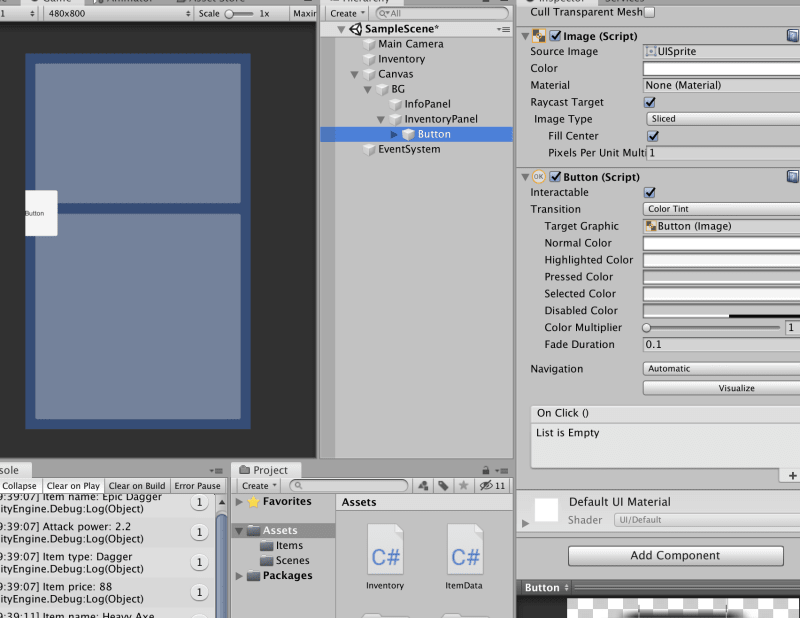Toggle Clear on Build in console

pyautogui.click(x=137, y=486)
